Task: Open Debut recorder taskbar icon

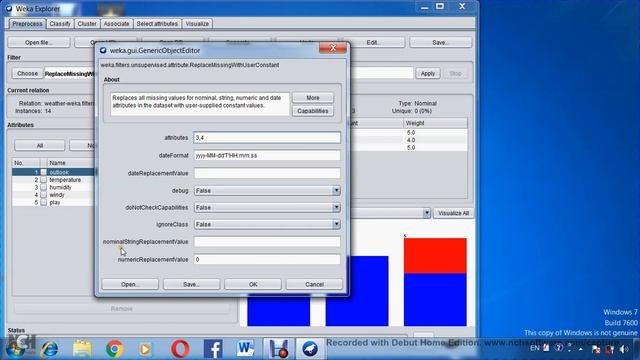Action: coord(278,349)
